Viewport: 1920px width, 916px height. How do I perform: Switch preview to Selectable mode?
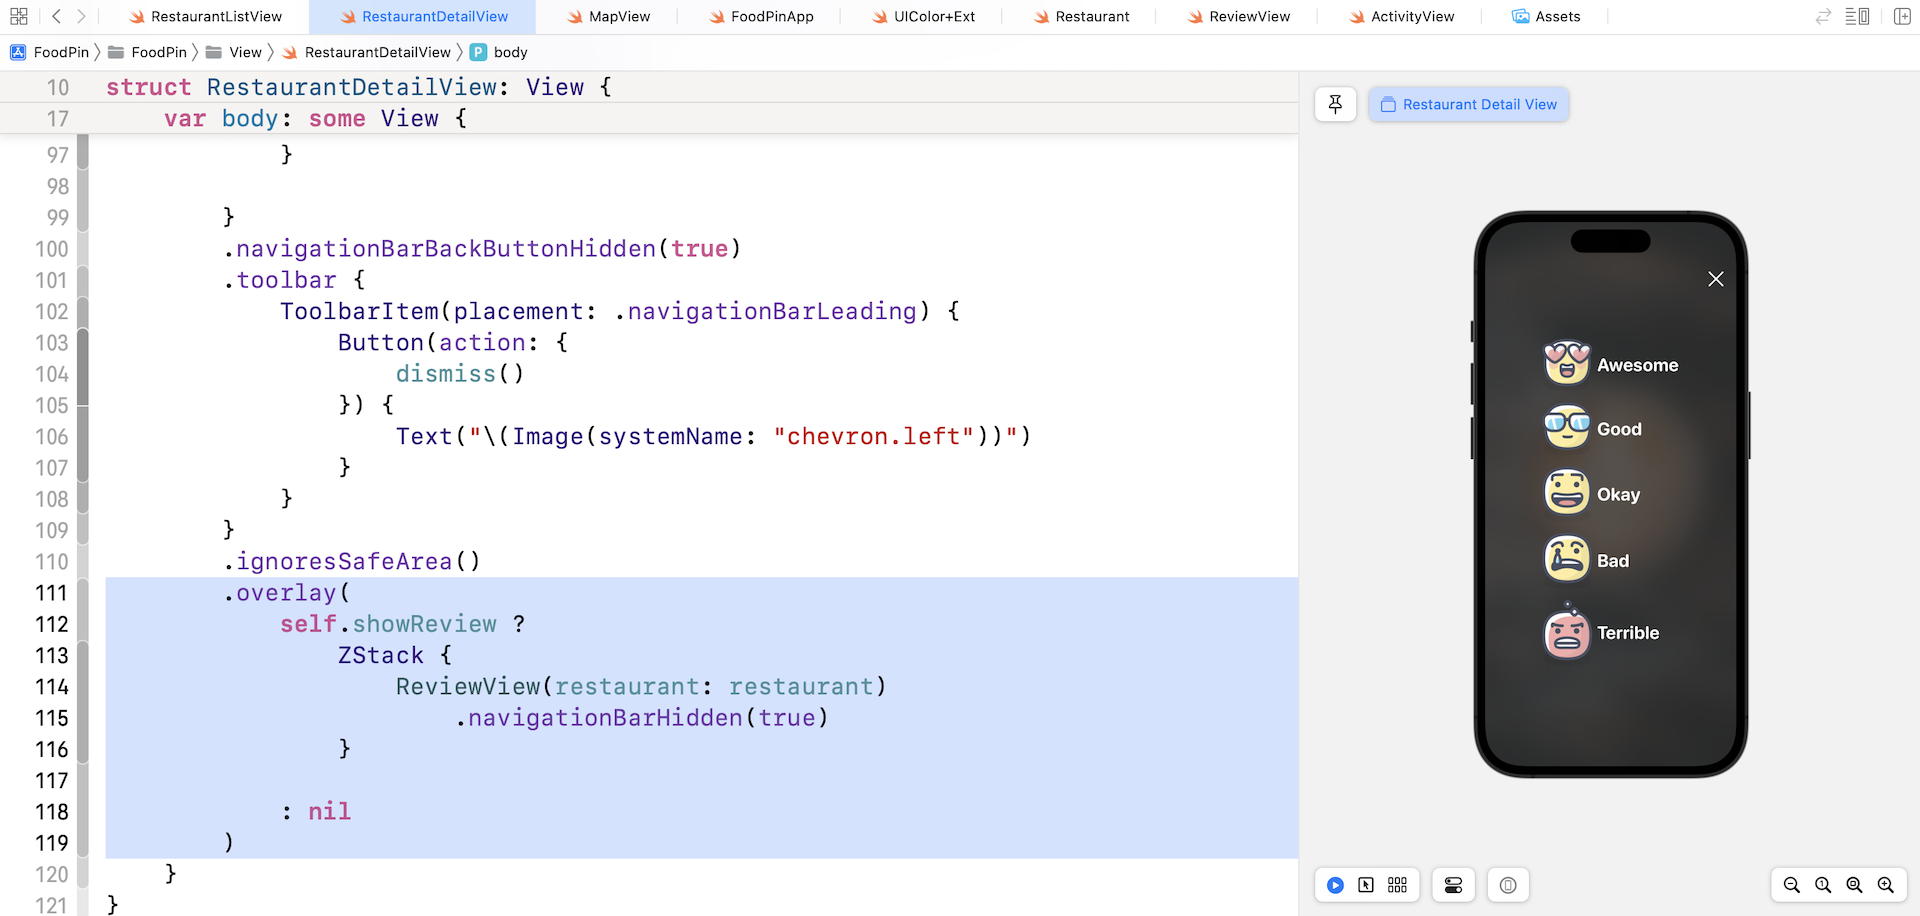coord(1366,885)
